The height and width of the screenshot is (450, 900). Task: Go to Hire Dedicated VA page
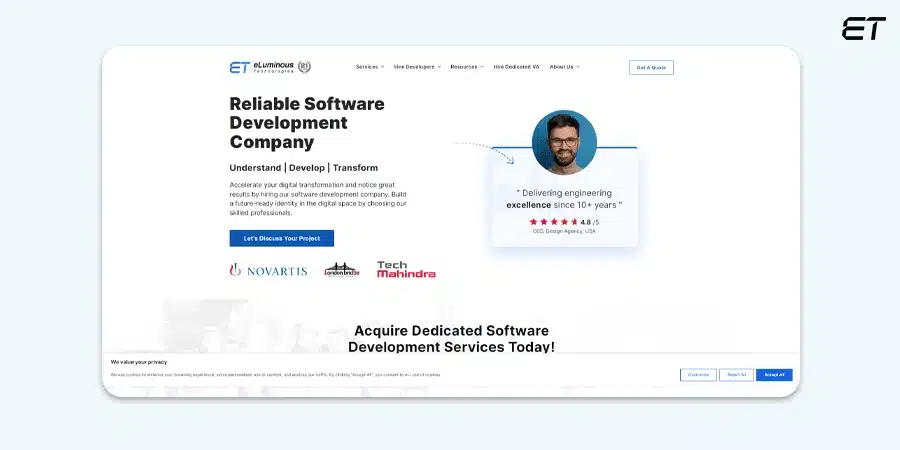point(516,67)
